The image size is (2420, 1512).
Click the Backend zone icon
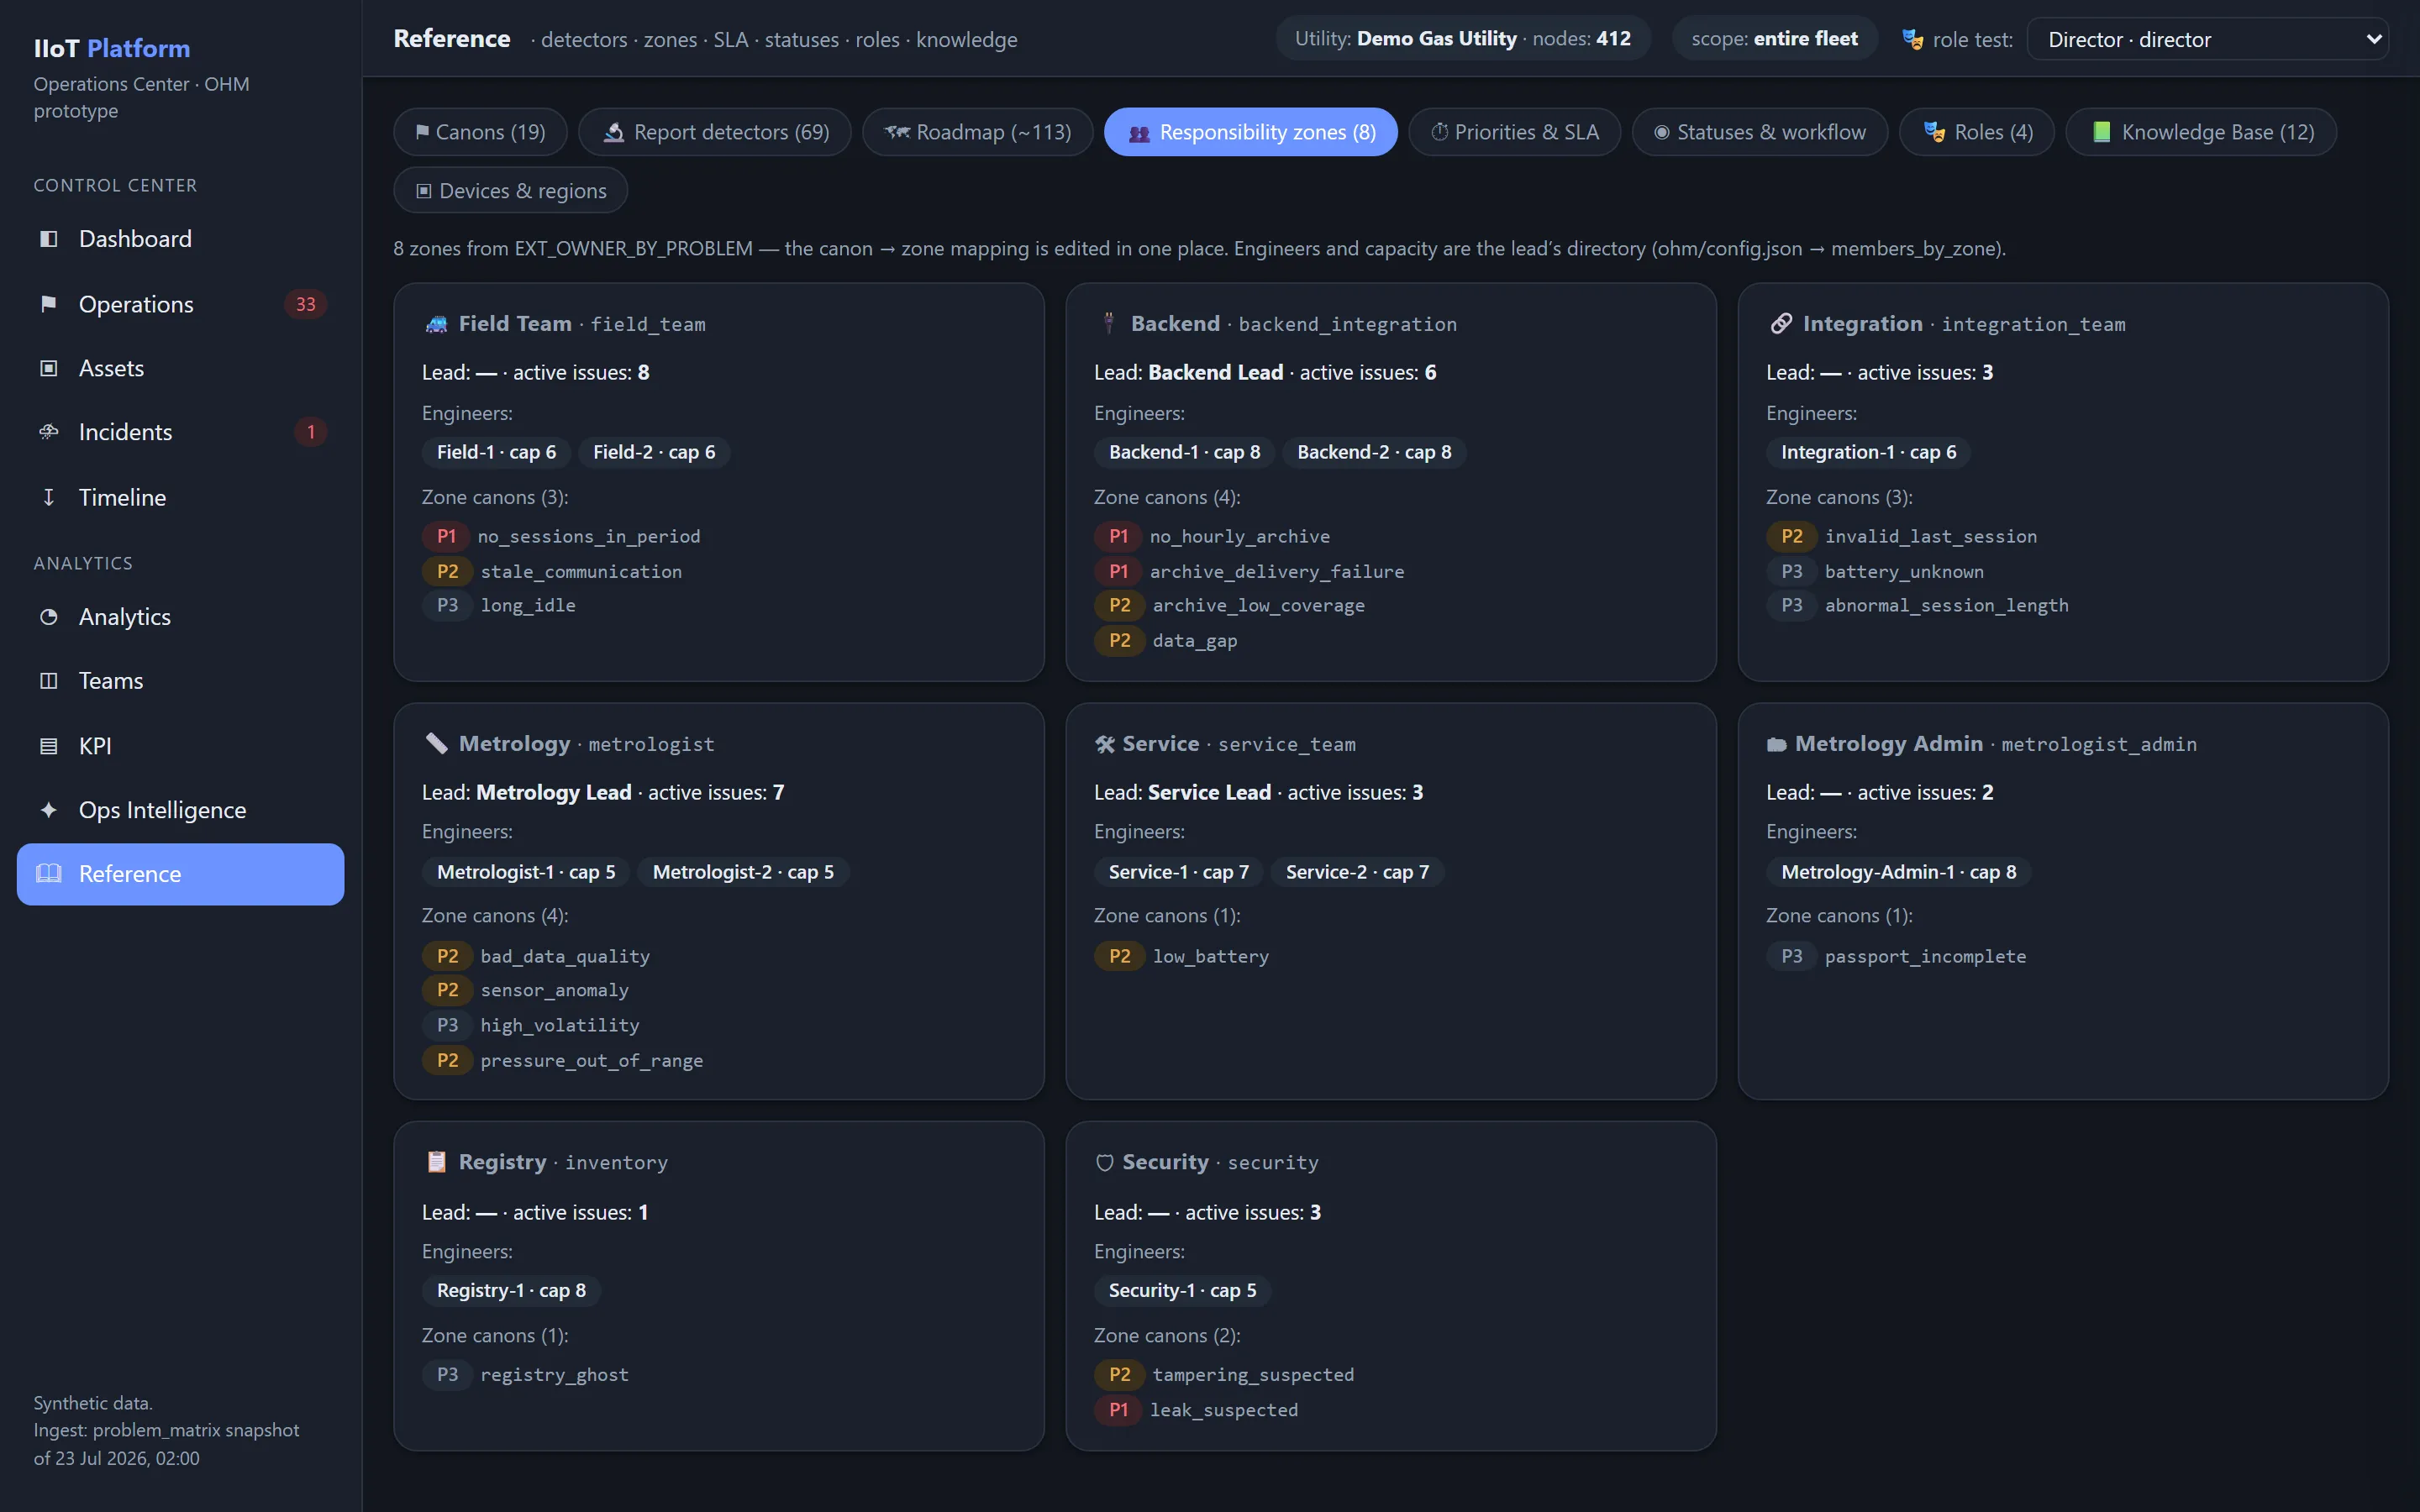tap(1108, 323)
